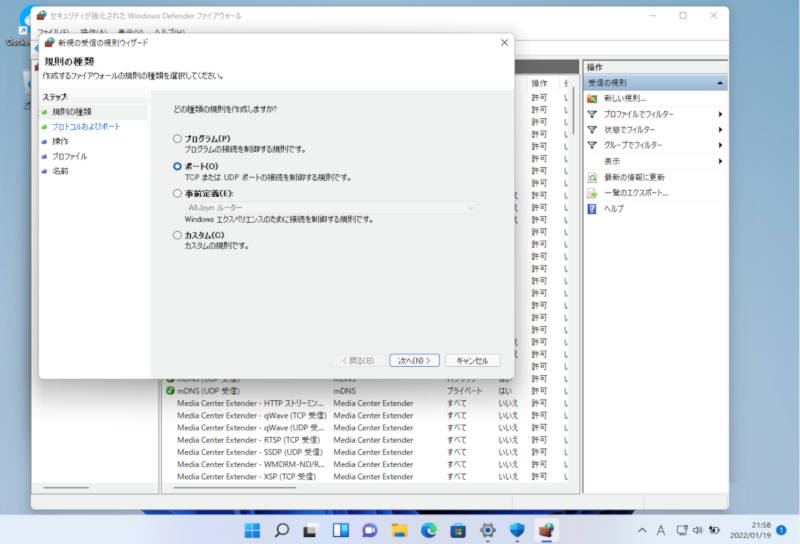This screenshot has height=544, width=800.
Task: Go to the プロトコルおよびポート step
Action: 86,127
